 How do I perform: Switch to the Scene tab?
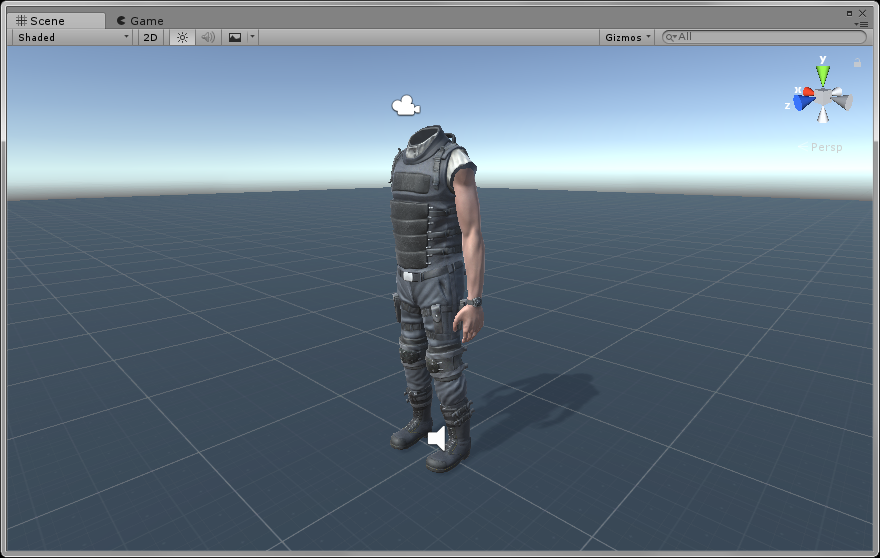tap(56, 21)
